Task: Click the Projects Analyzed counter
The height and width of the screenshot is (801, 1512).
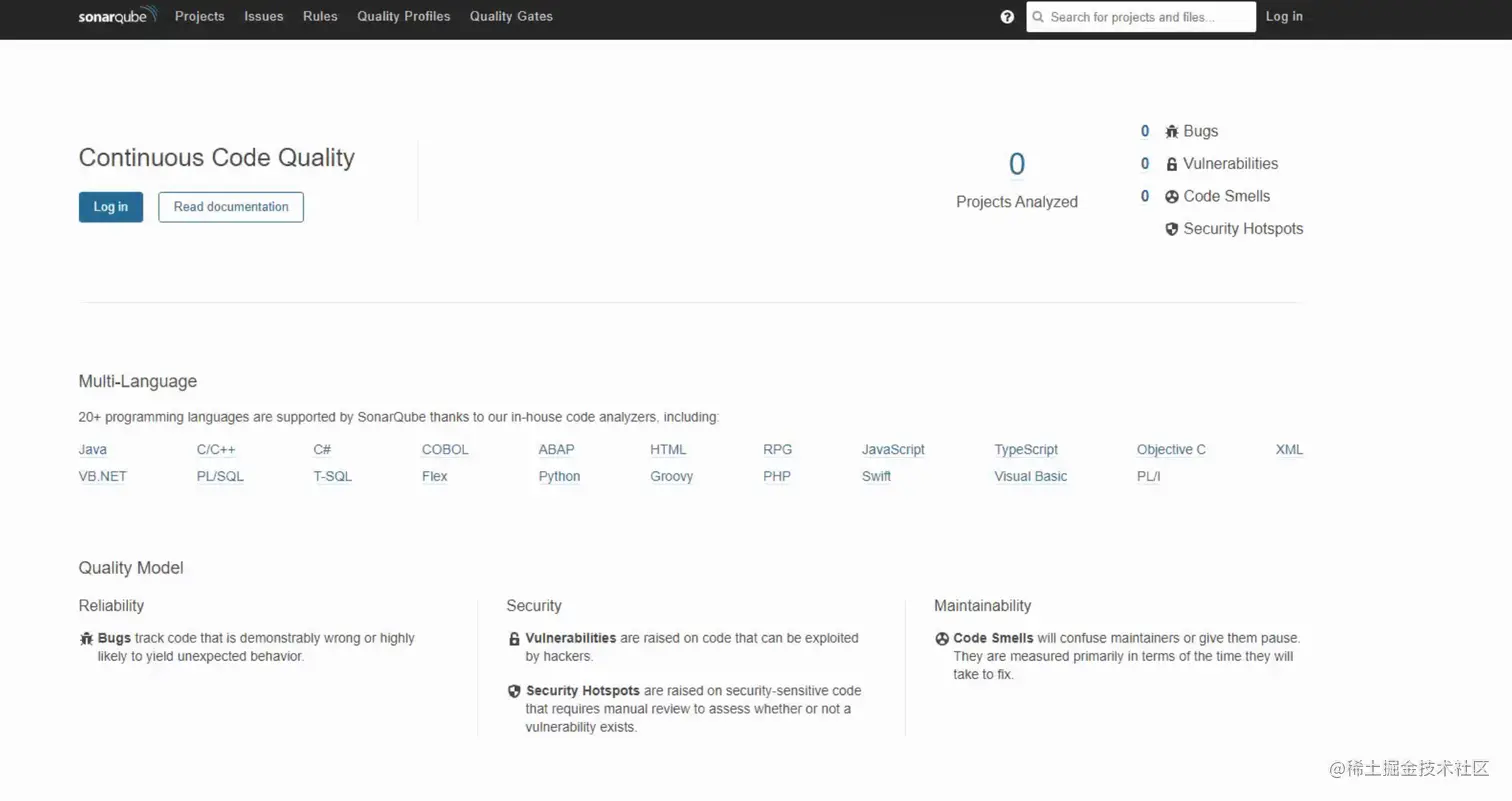Action: [1016, 163]
